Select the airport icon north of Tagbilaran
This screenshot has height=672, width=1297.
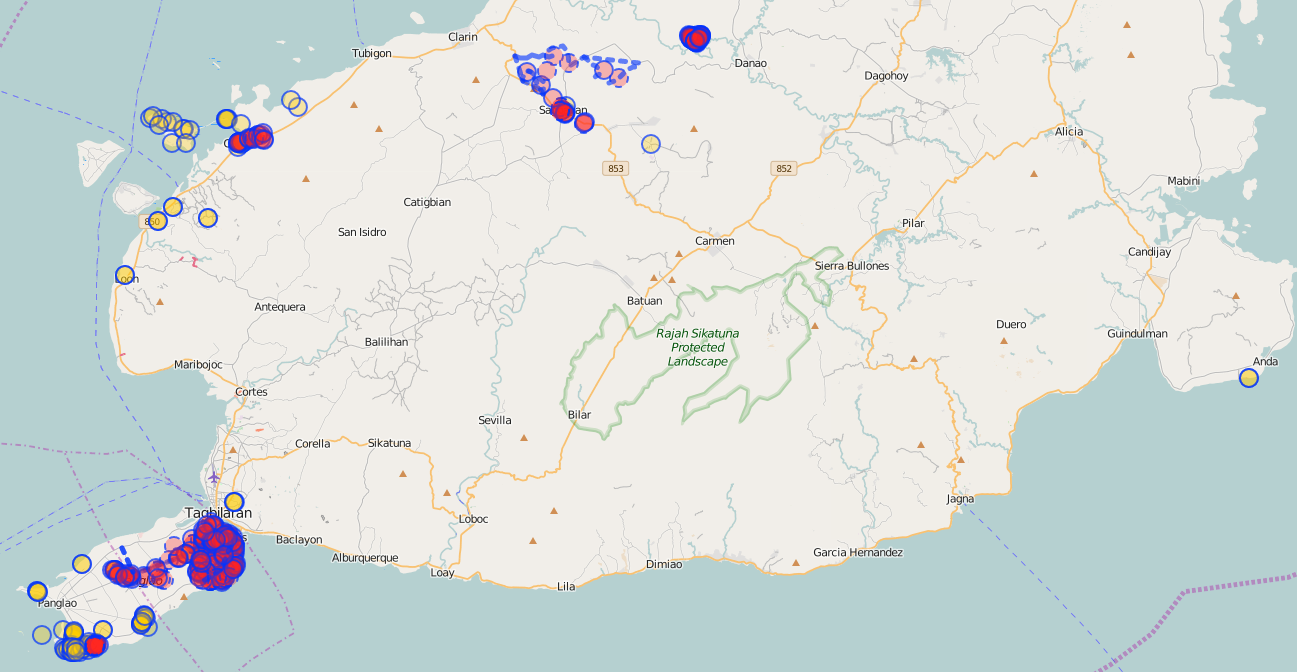pyautogui.click(x=214, y=476)
